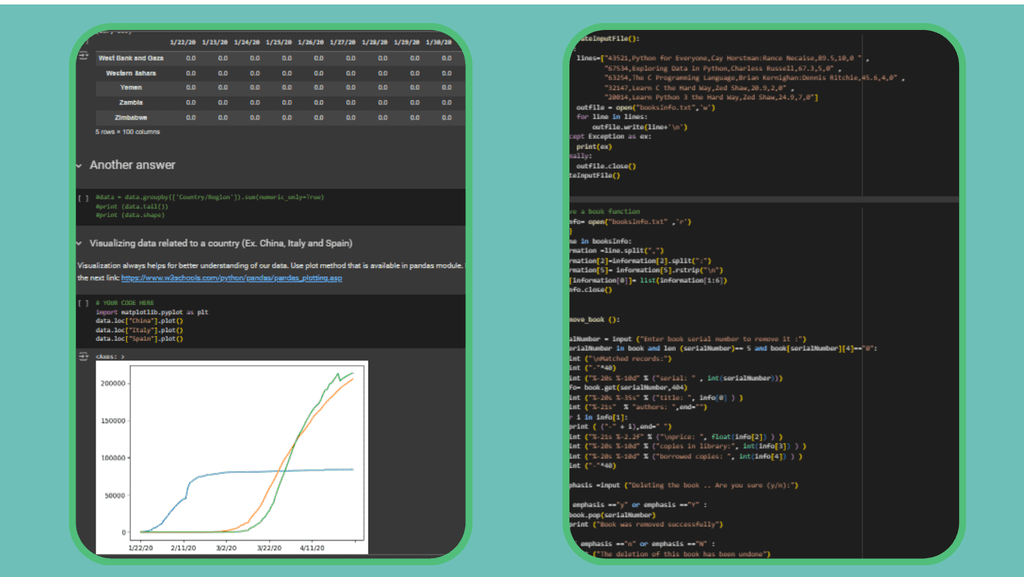
Task: Click the book.pop(serialNumber) code line
Action: tap(613, 515)
